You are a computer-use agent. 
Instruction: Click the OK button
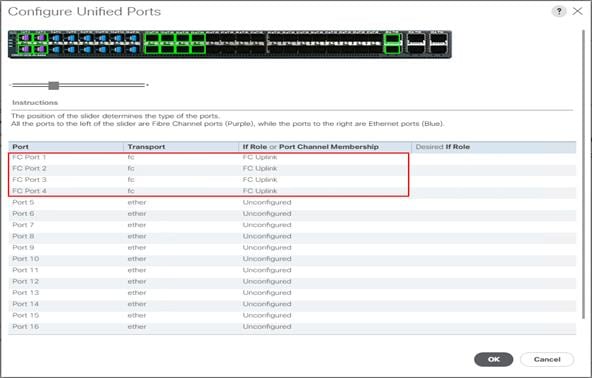(493, 359)
